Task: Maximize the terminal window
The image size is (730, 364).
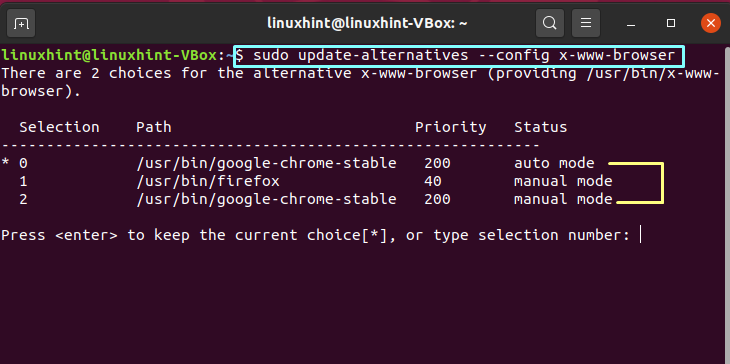Action: click(671, 23)
